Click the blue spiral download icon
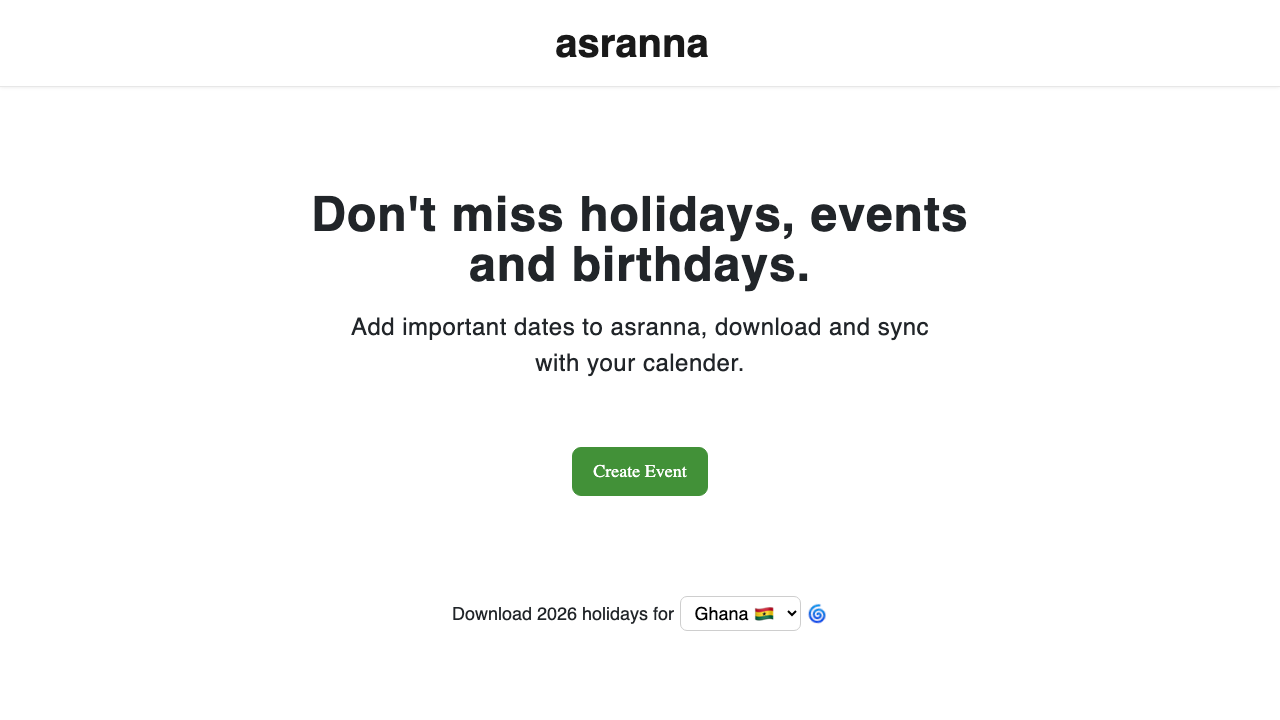Viewport: 1280px width, 720px height. tap(817, 614)
